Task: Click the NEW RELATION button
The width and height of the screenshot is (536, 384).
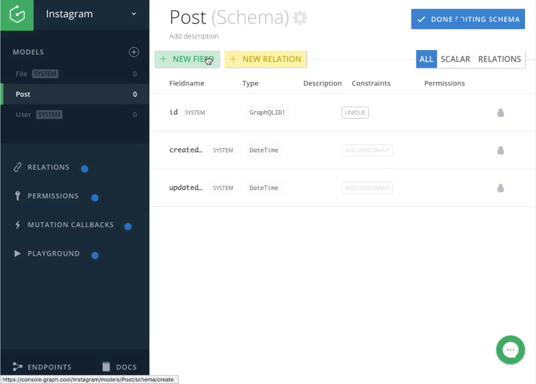Action: (x=266, y=59)
